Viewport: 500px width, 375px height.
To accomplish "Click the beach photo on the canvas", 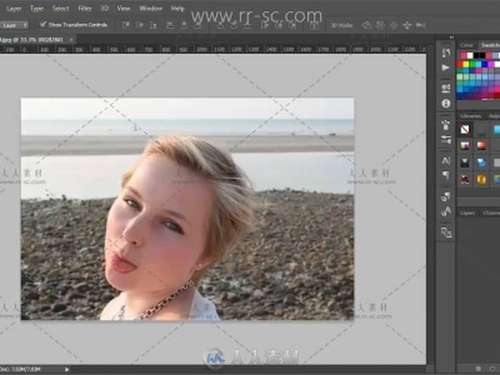I will point(187,209).
